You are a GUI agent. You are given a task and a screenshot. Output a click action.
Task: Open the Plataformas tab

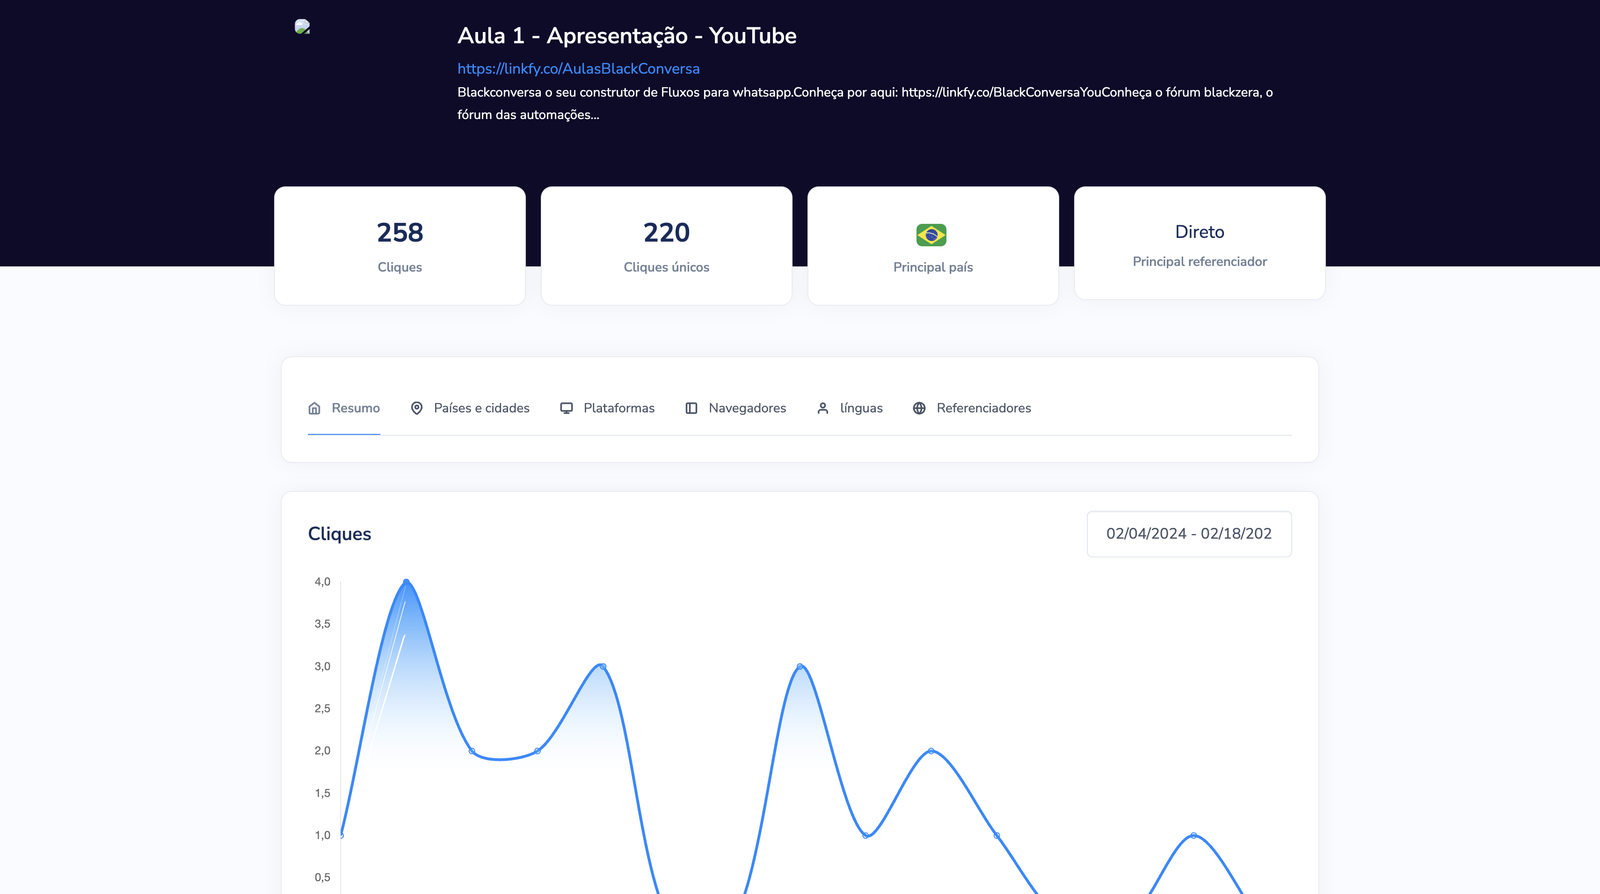click(607, 408)
